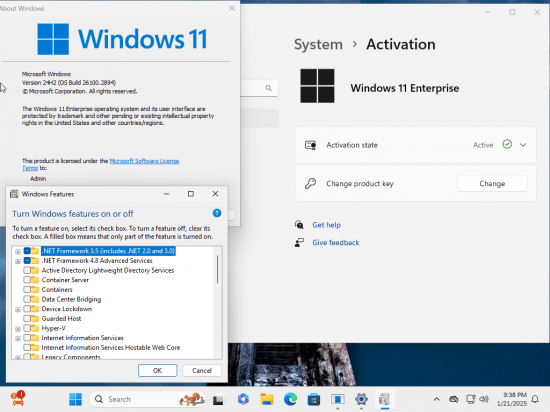Open volume control tray icon
Viewport: 550px width, 412px height.
coord(484,399)
